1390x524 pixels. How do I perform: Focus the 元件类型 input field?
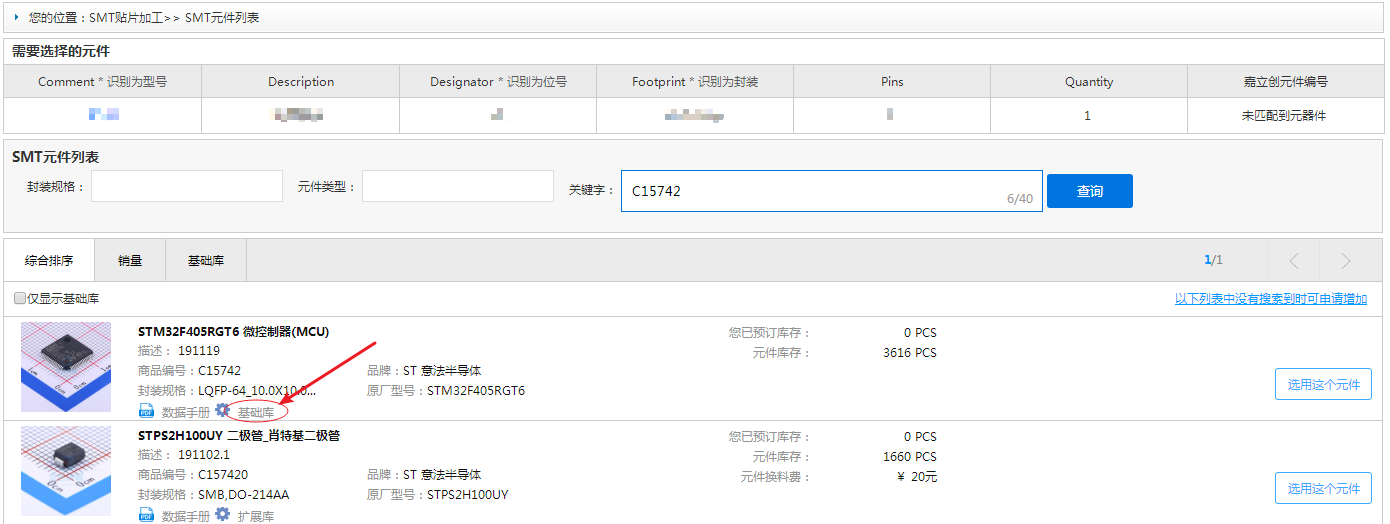[x=457, y=187]
